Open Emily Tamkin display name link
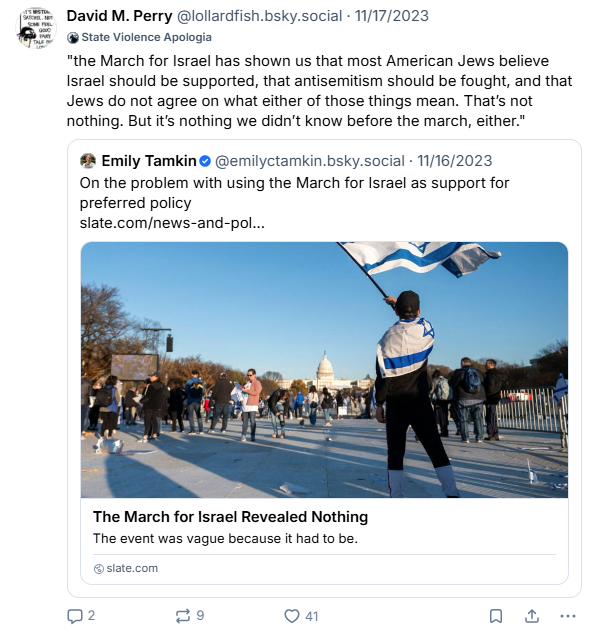The image size is (597, 635). tap(149, 161)
